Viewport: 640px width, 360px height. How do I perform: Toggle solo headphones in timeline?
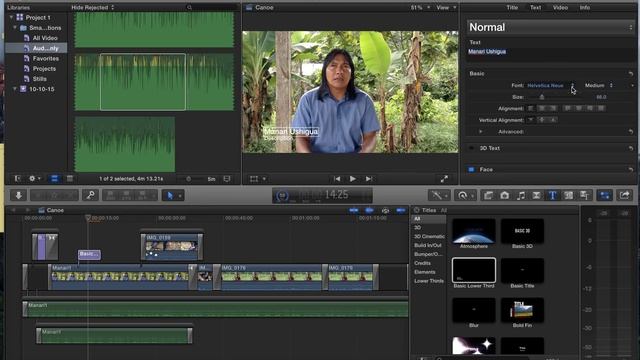385,210
